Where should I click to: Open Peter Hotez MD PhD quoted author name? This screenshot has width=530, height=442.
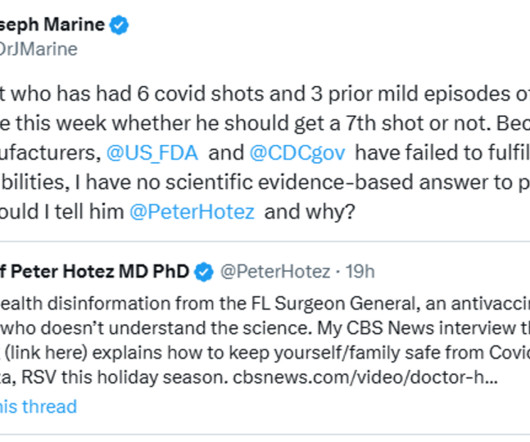pos(95,271)
